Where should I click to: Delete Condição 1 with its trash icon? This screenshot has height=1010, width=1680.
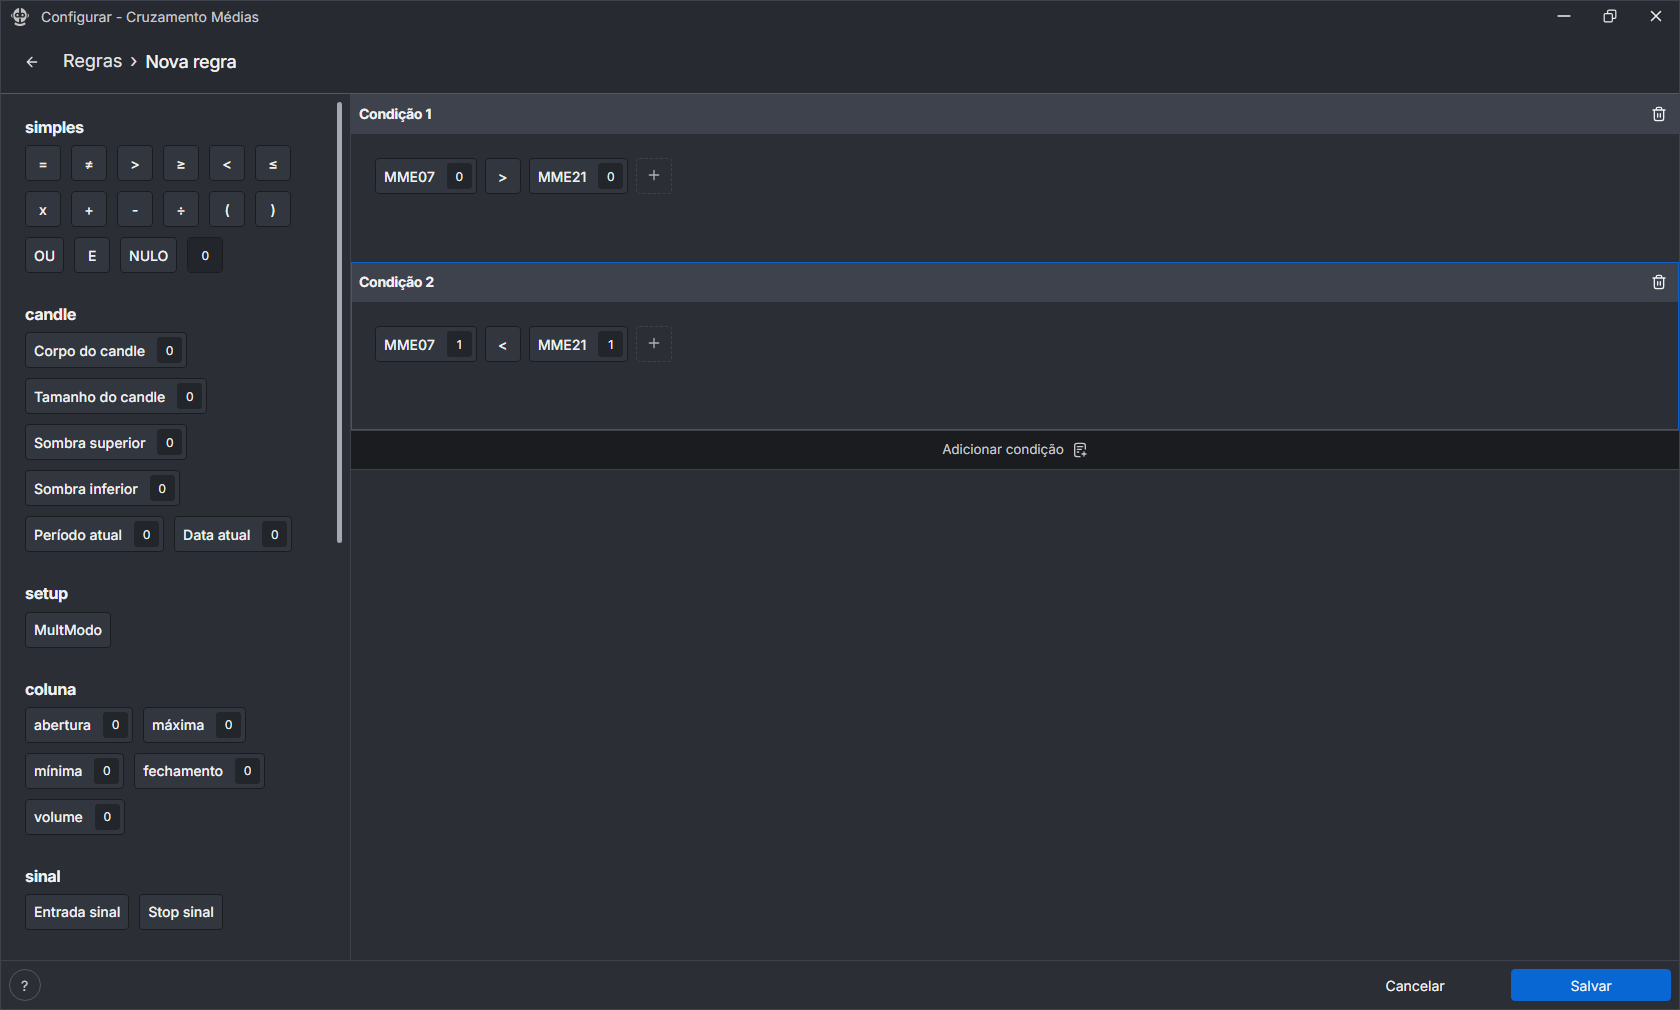1658,114
